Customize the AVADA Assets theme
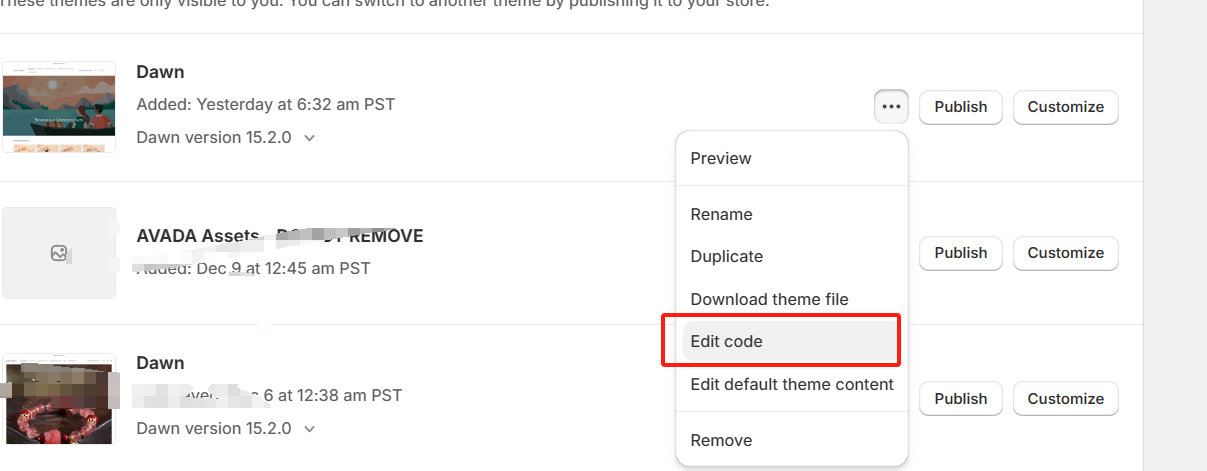Viewport: 1207px width, 471px height. pyautogui.click(x=1065, y=253)
